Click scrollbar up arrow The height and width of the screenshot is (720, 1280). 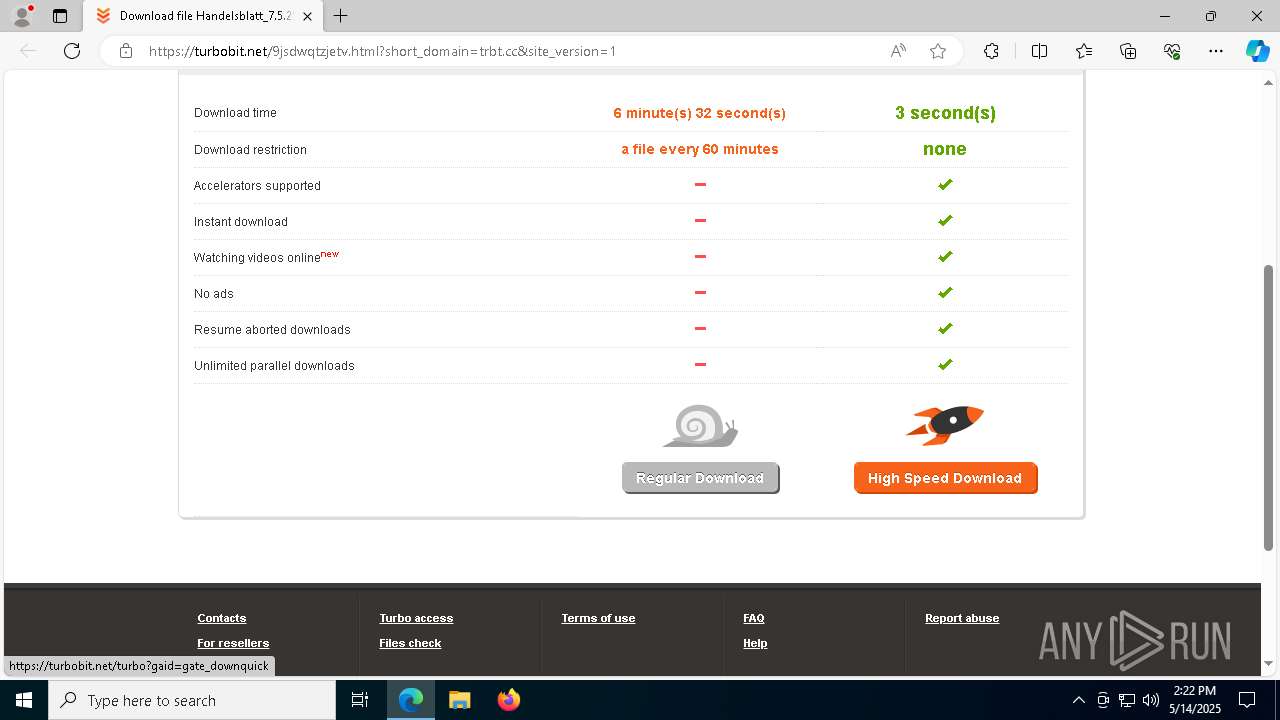pos(1268,82)
